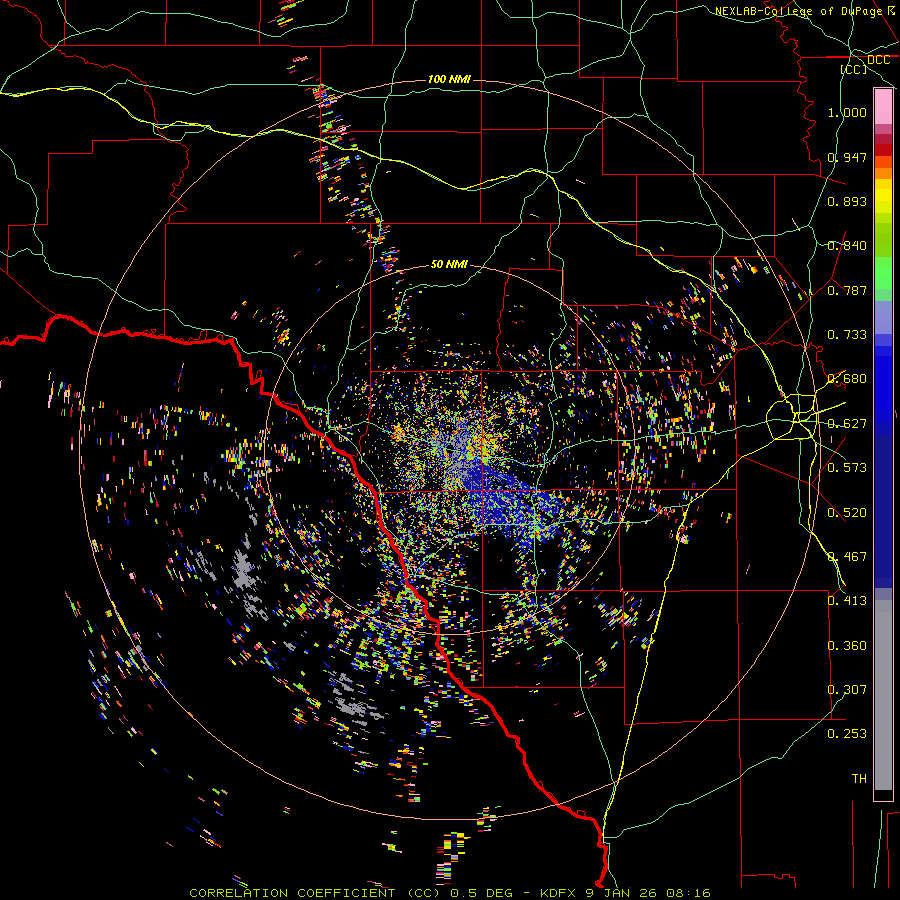900x900 pixels.
Task: Click the 0.573 scale value
Action: pyautogui.click(x=847, y=468)
